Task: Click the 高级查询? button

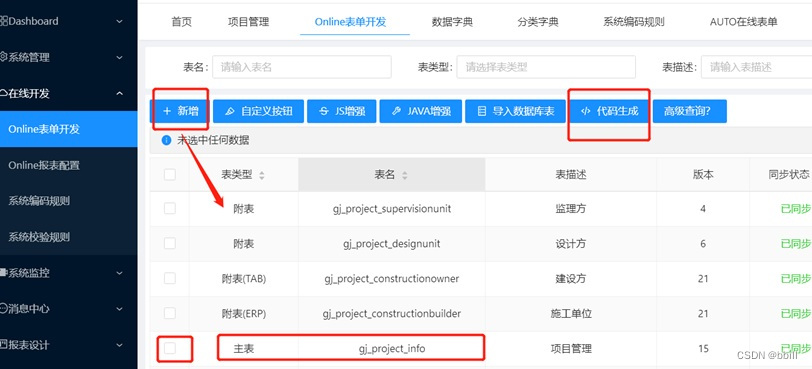Action: click(x=689, y=111)
